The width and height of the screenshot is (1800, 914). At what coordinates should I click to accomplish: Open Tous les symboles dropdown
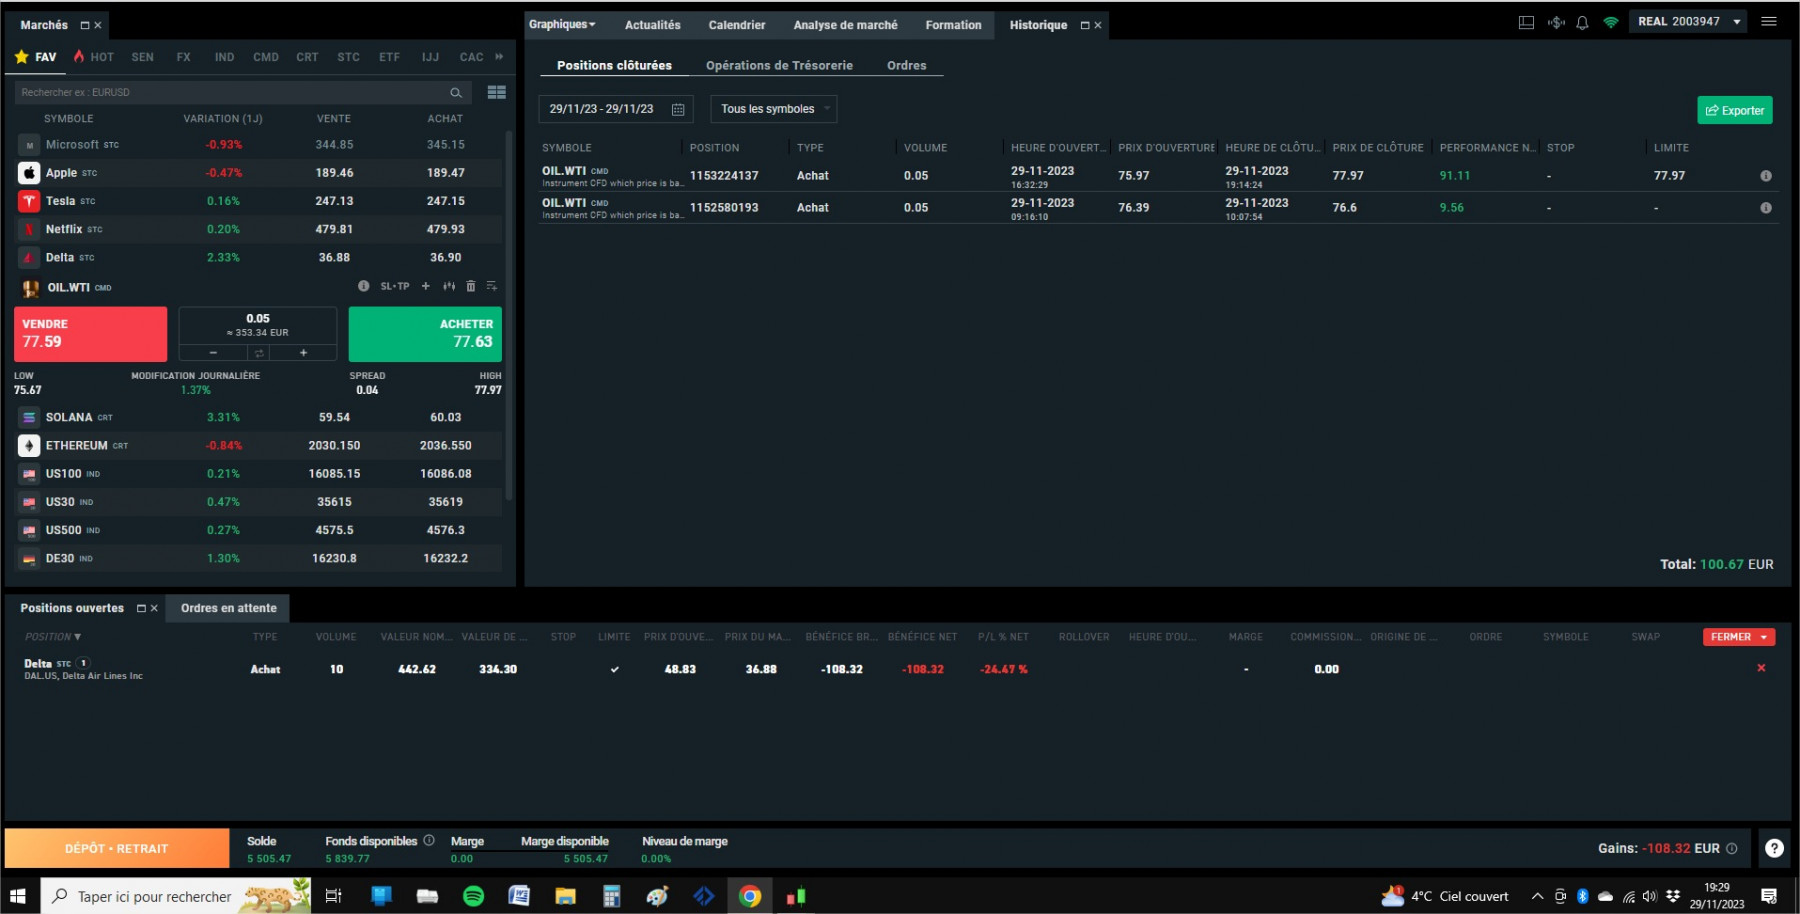click(774, 109)
